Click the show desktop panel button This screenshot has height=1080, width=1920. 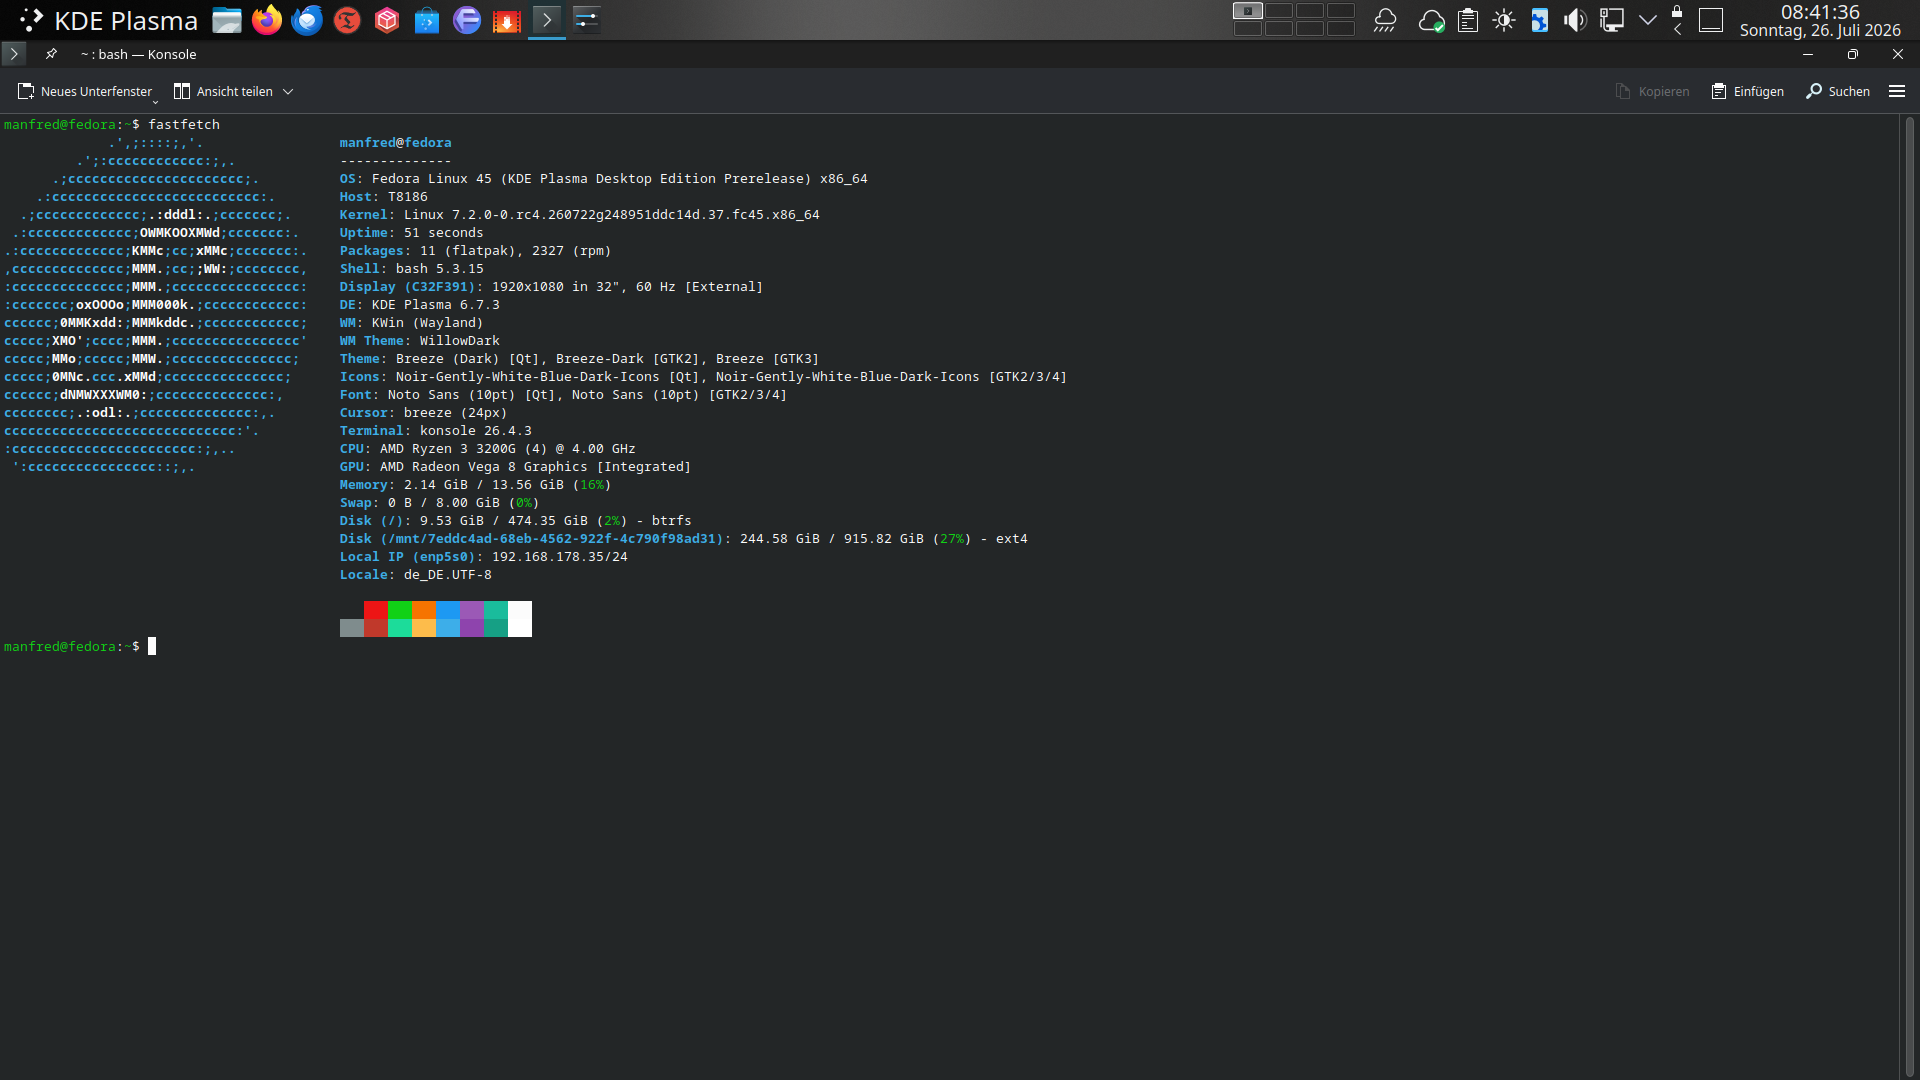(x=1711, y=20)
